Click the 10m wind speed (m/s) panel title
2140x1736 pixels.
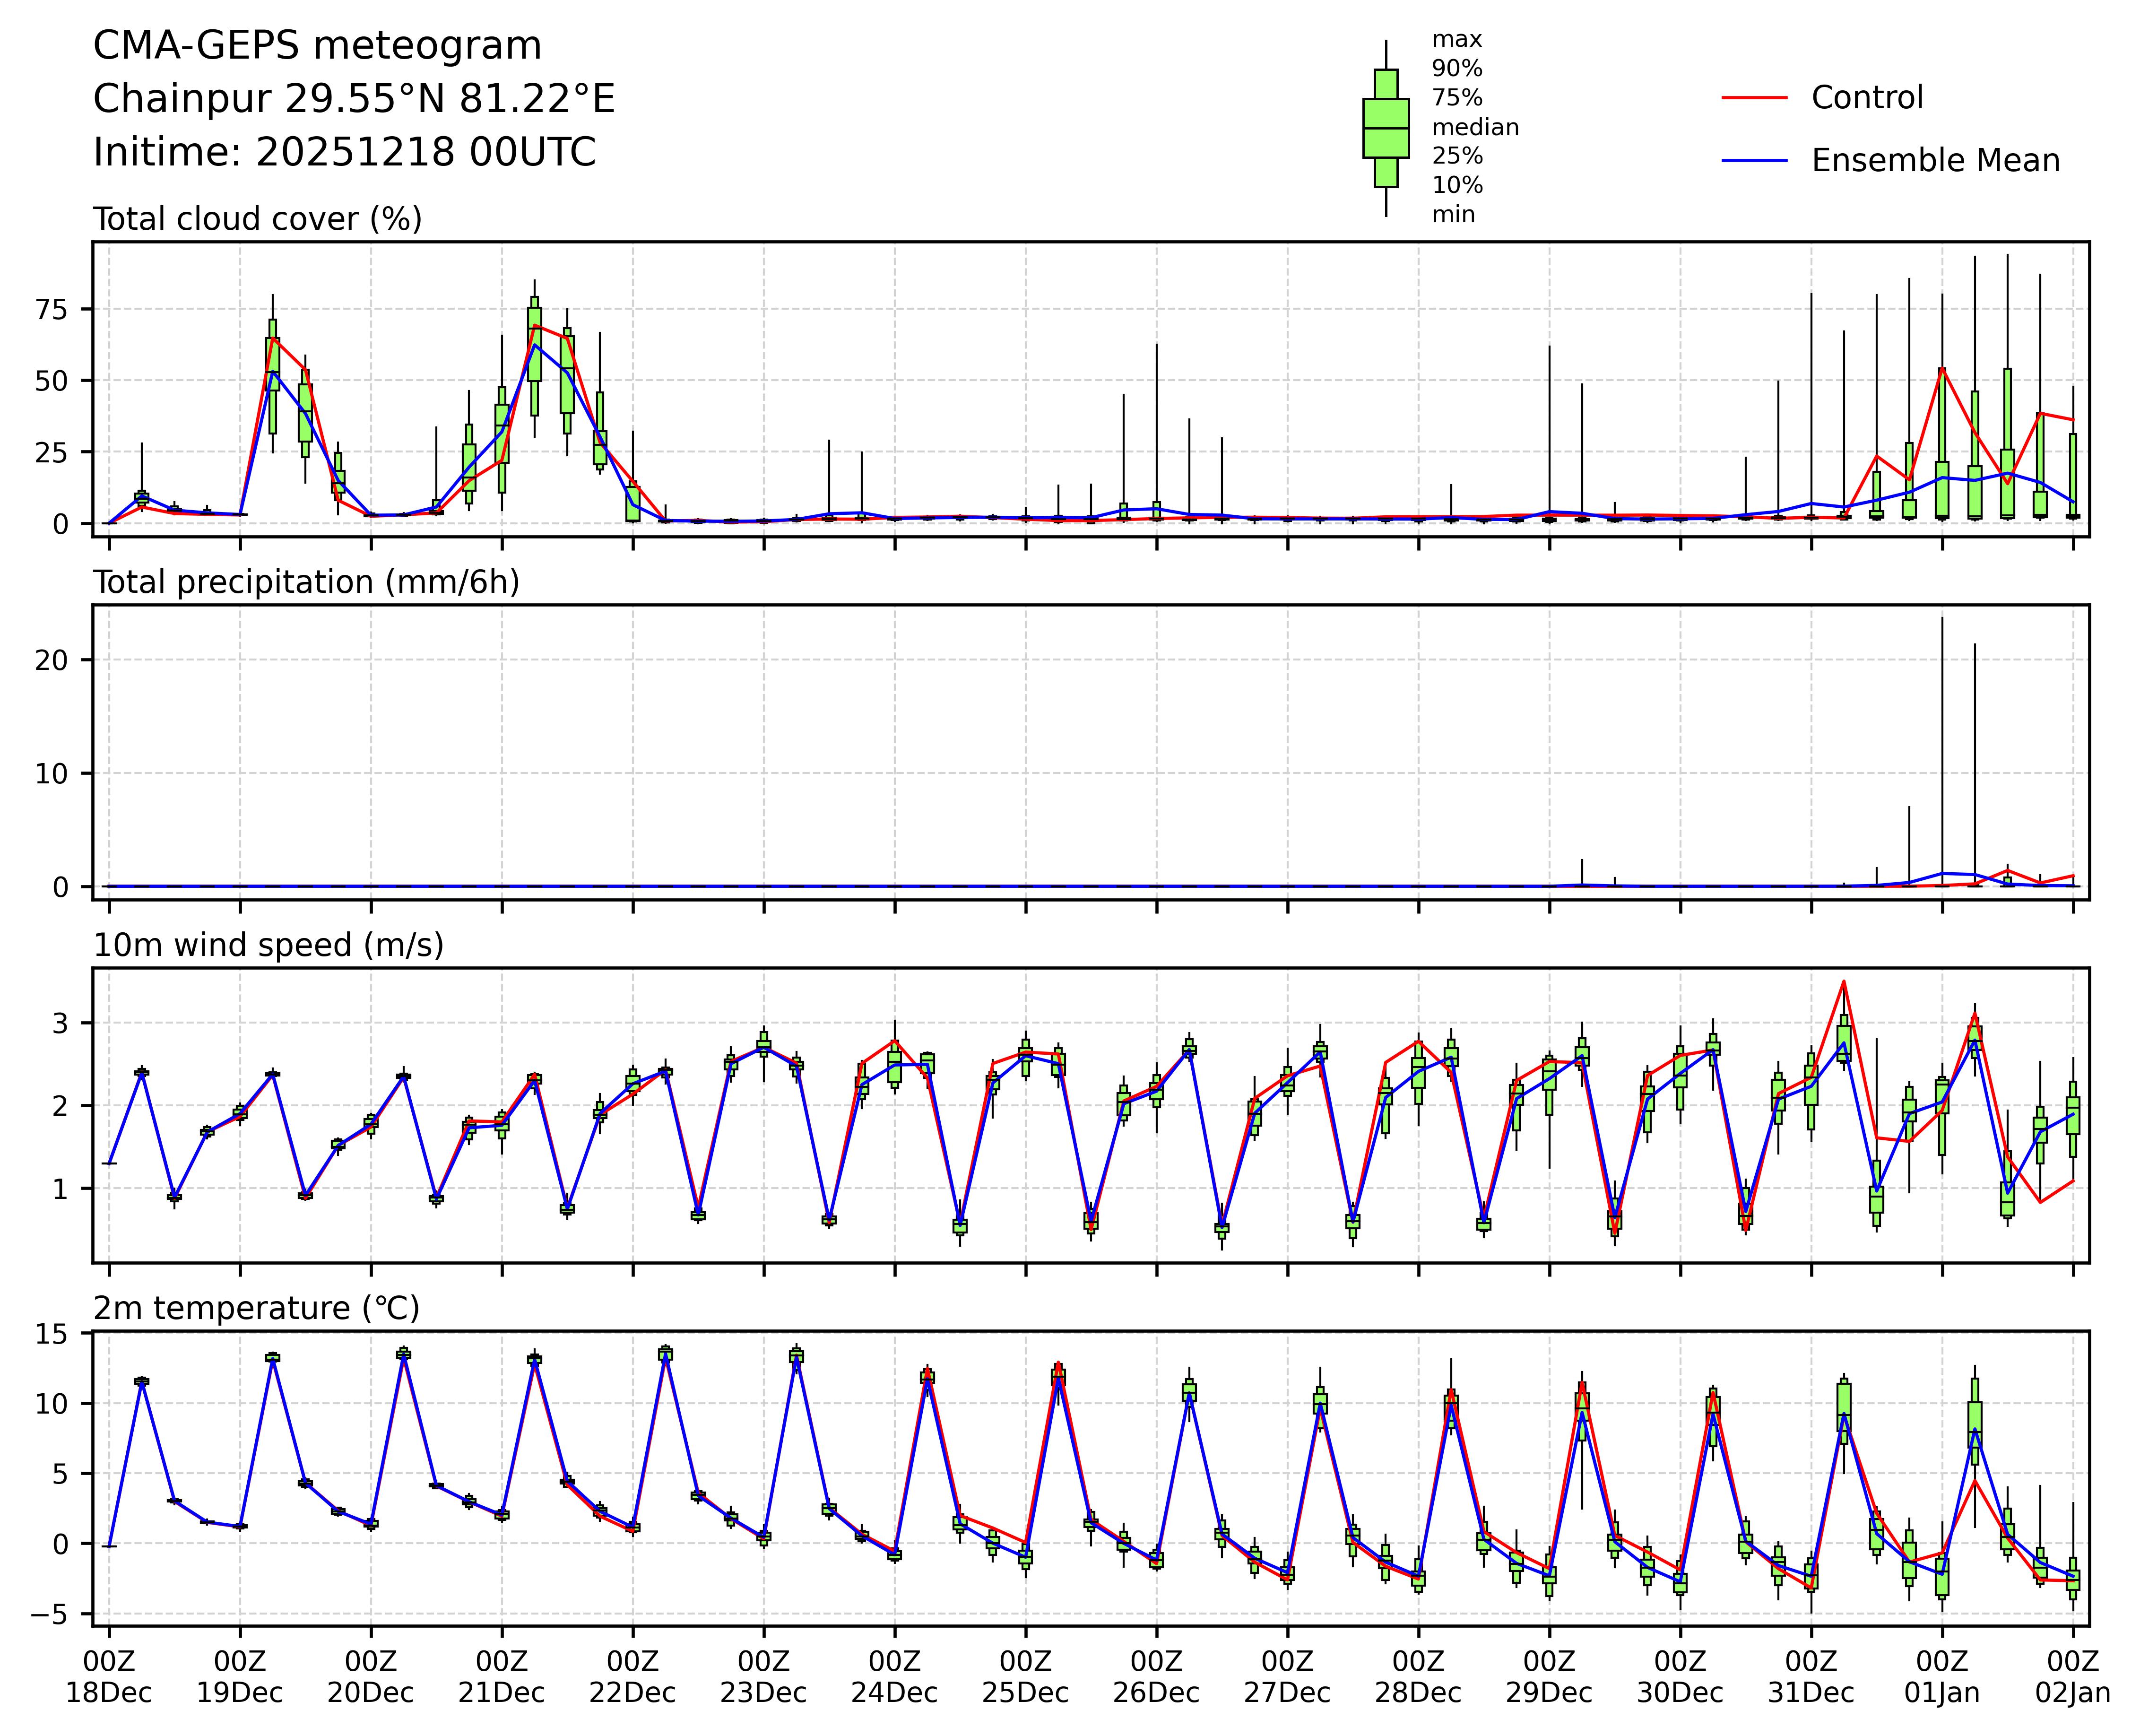point(268,945)
